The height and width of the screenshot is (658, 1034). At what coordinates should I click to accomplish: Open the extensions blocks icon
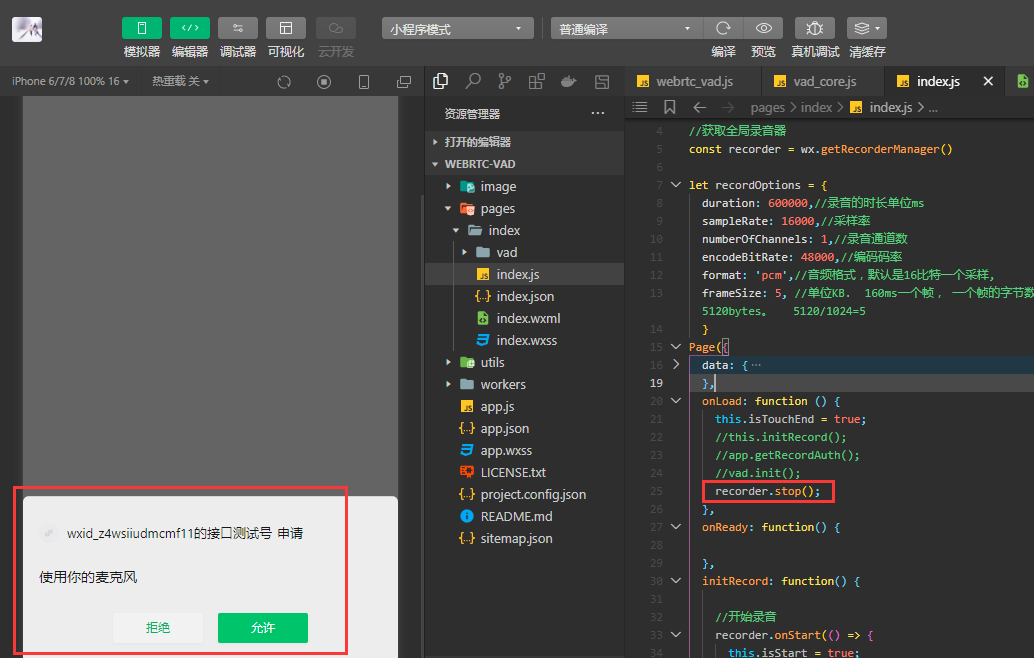click(537, 81)
